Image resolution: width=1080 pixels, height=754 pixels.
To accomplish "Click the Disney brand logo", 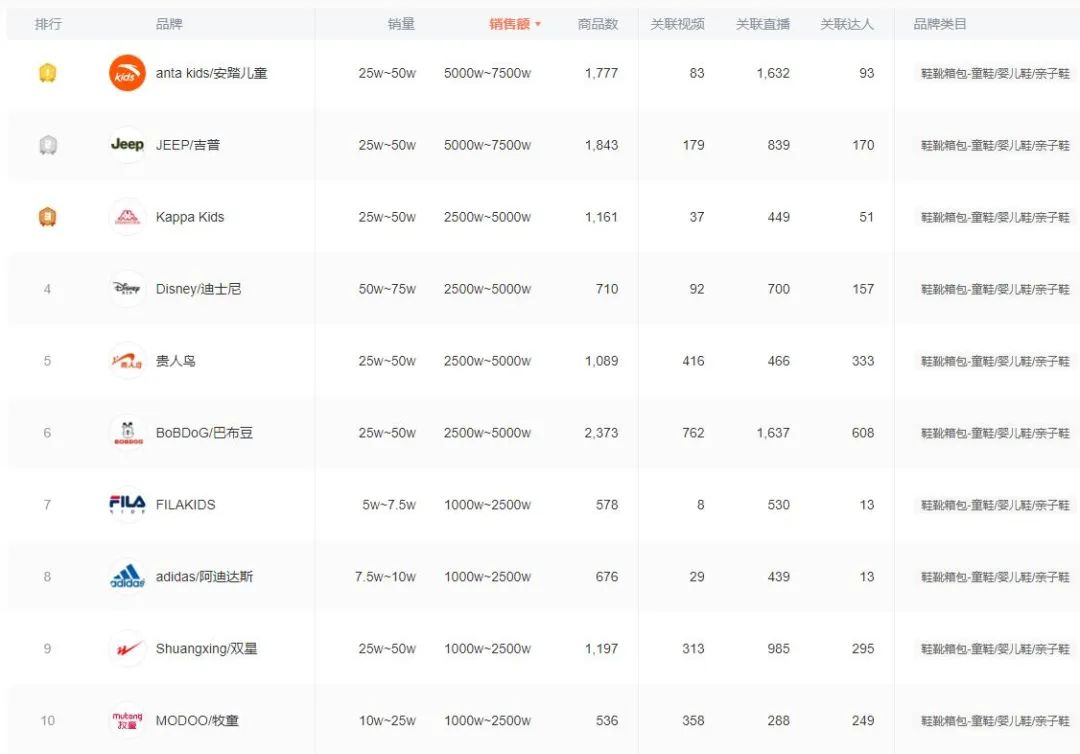I will (x=127, y=289).
